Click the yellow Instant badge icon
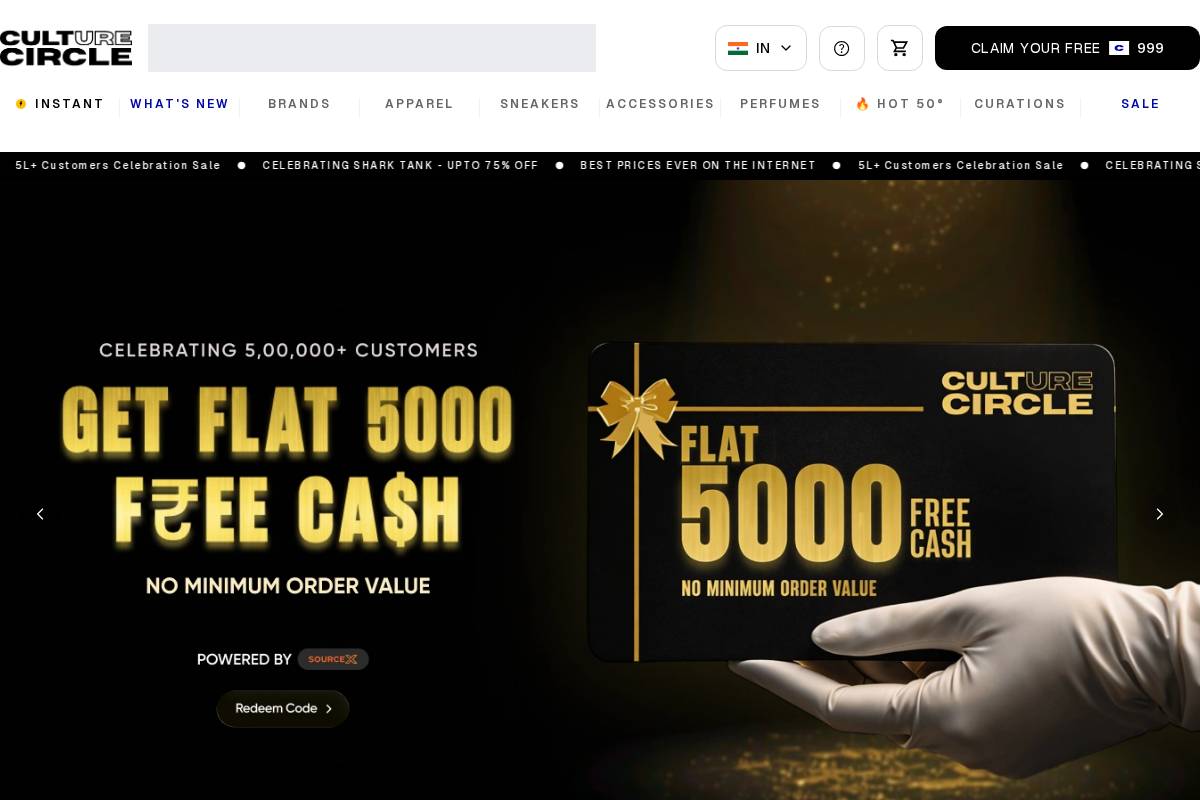 click(x=21, y=104)
